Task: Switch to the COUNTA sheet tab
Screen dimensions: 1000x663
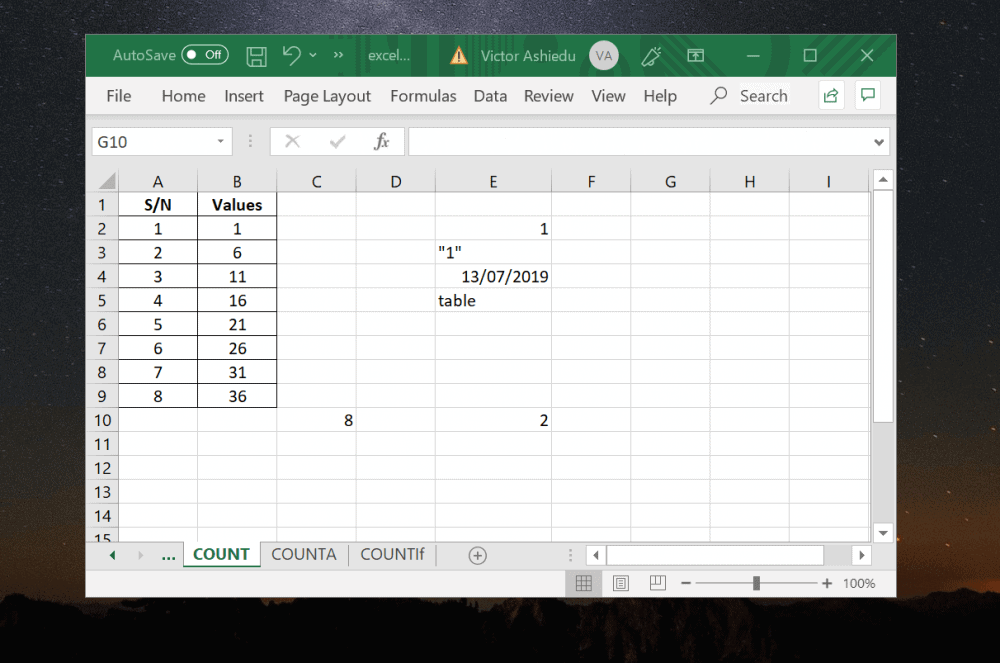Action: point(303,554)
